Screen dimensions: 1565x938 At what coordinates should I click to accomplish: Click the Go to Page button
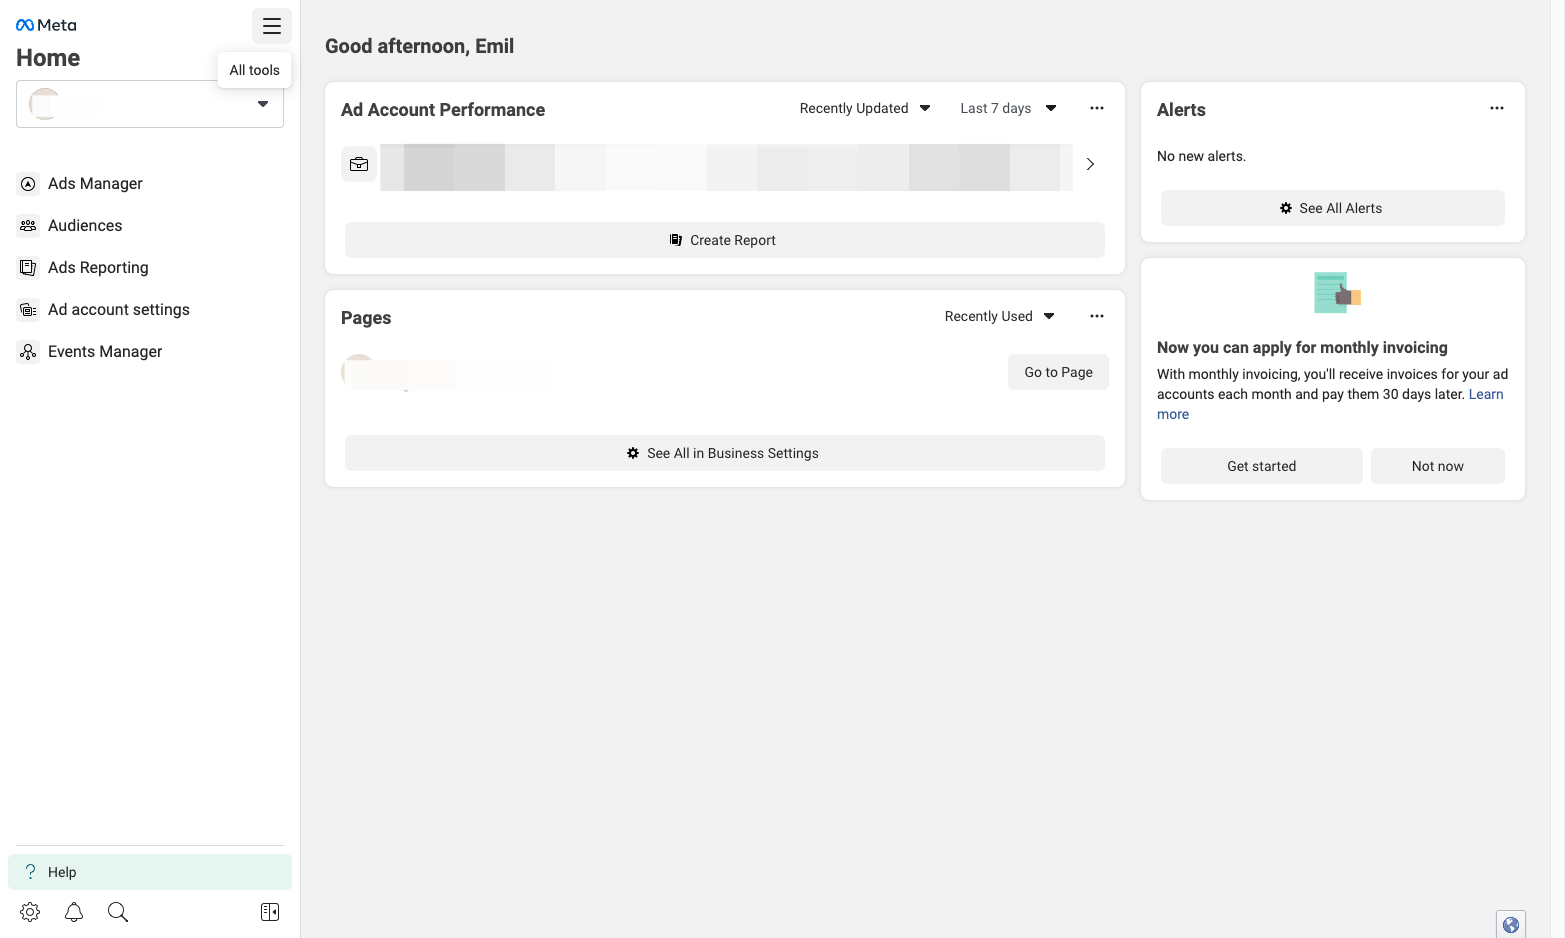(x=1058, y=372)
